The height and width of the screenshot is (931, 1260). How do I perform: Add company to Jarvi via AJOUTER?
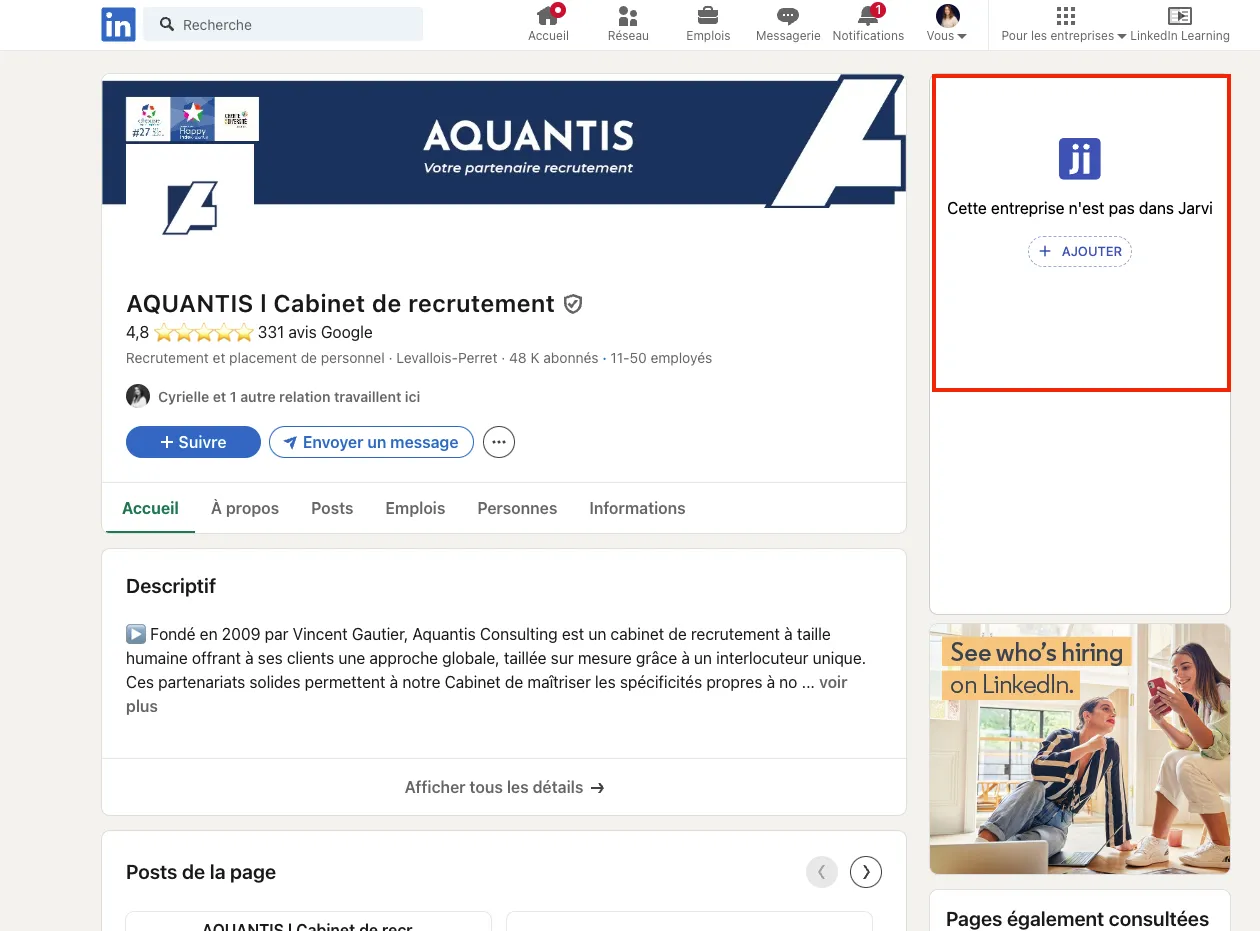tap(1079, 251)
